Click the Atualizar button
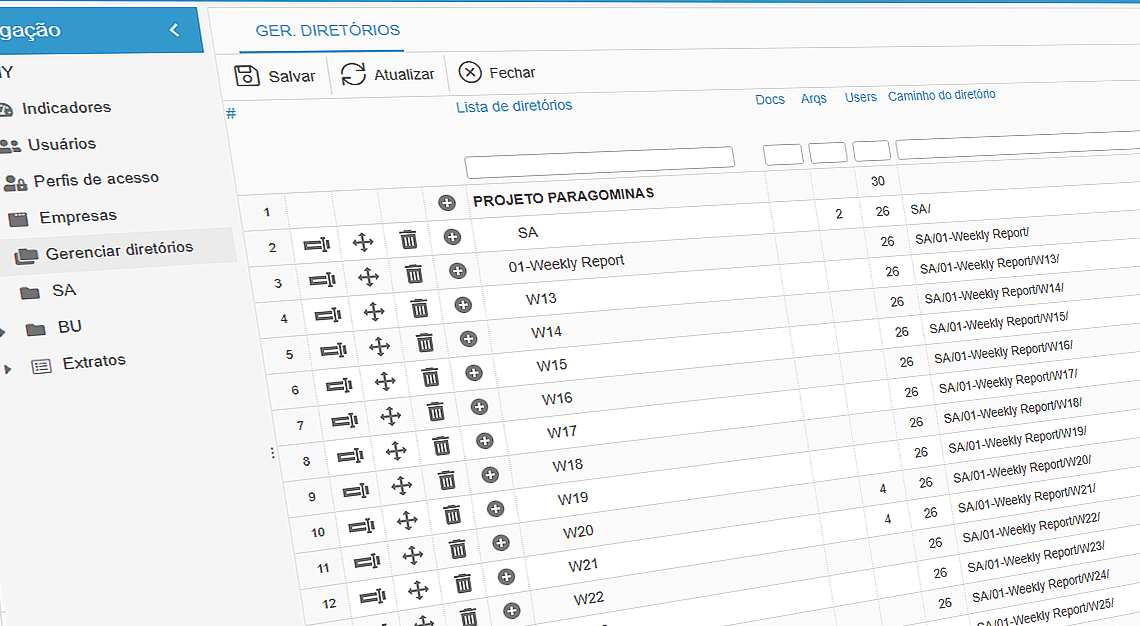 [x=389, y=73]
